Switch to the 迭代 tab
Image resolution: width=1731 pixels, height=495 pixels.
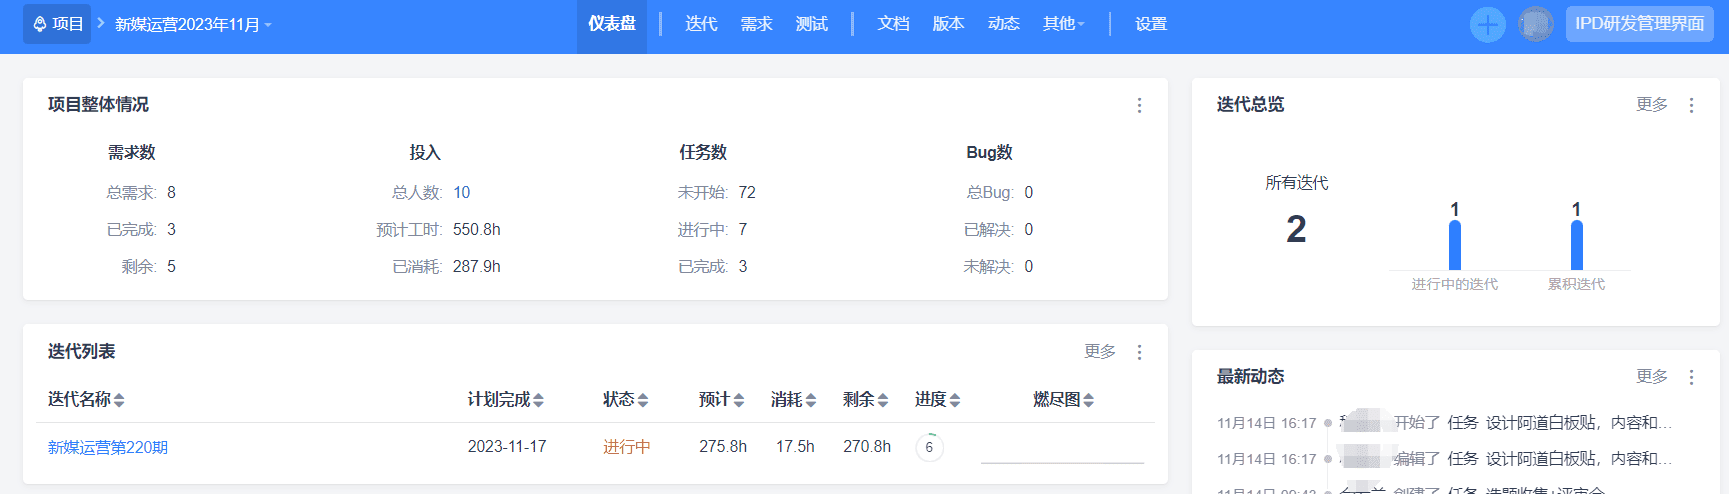pos(701,24)
